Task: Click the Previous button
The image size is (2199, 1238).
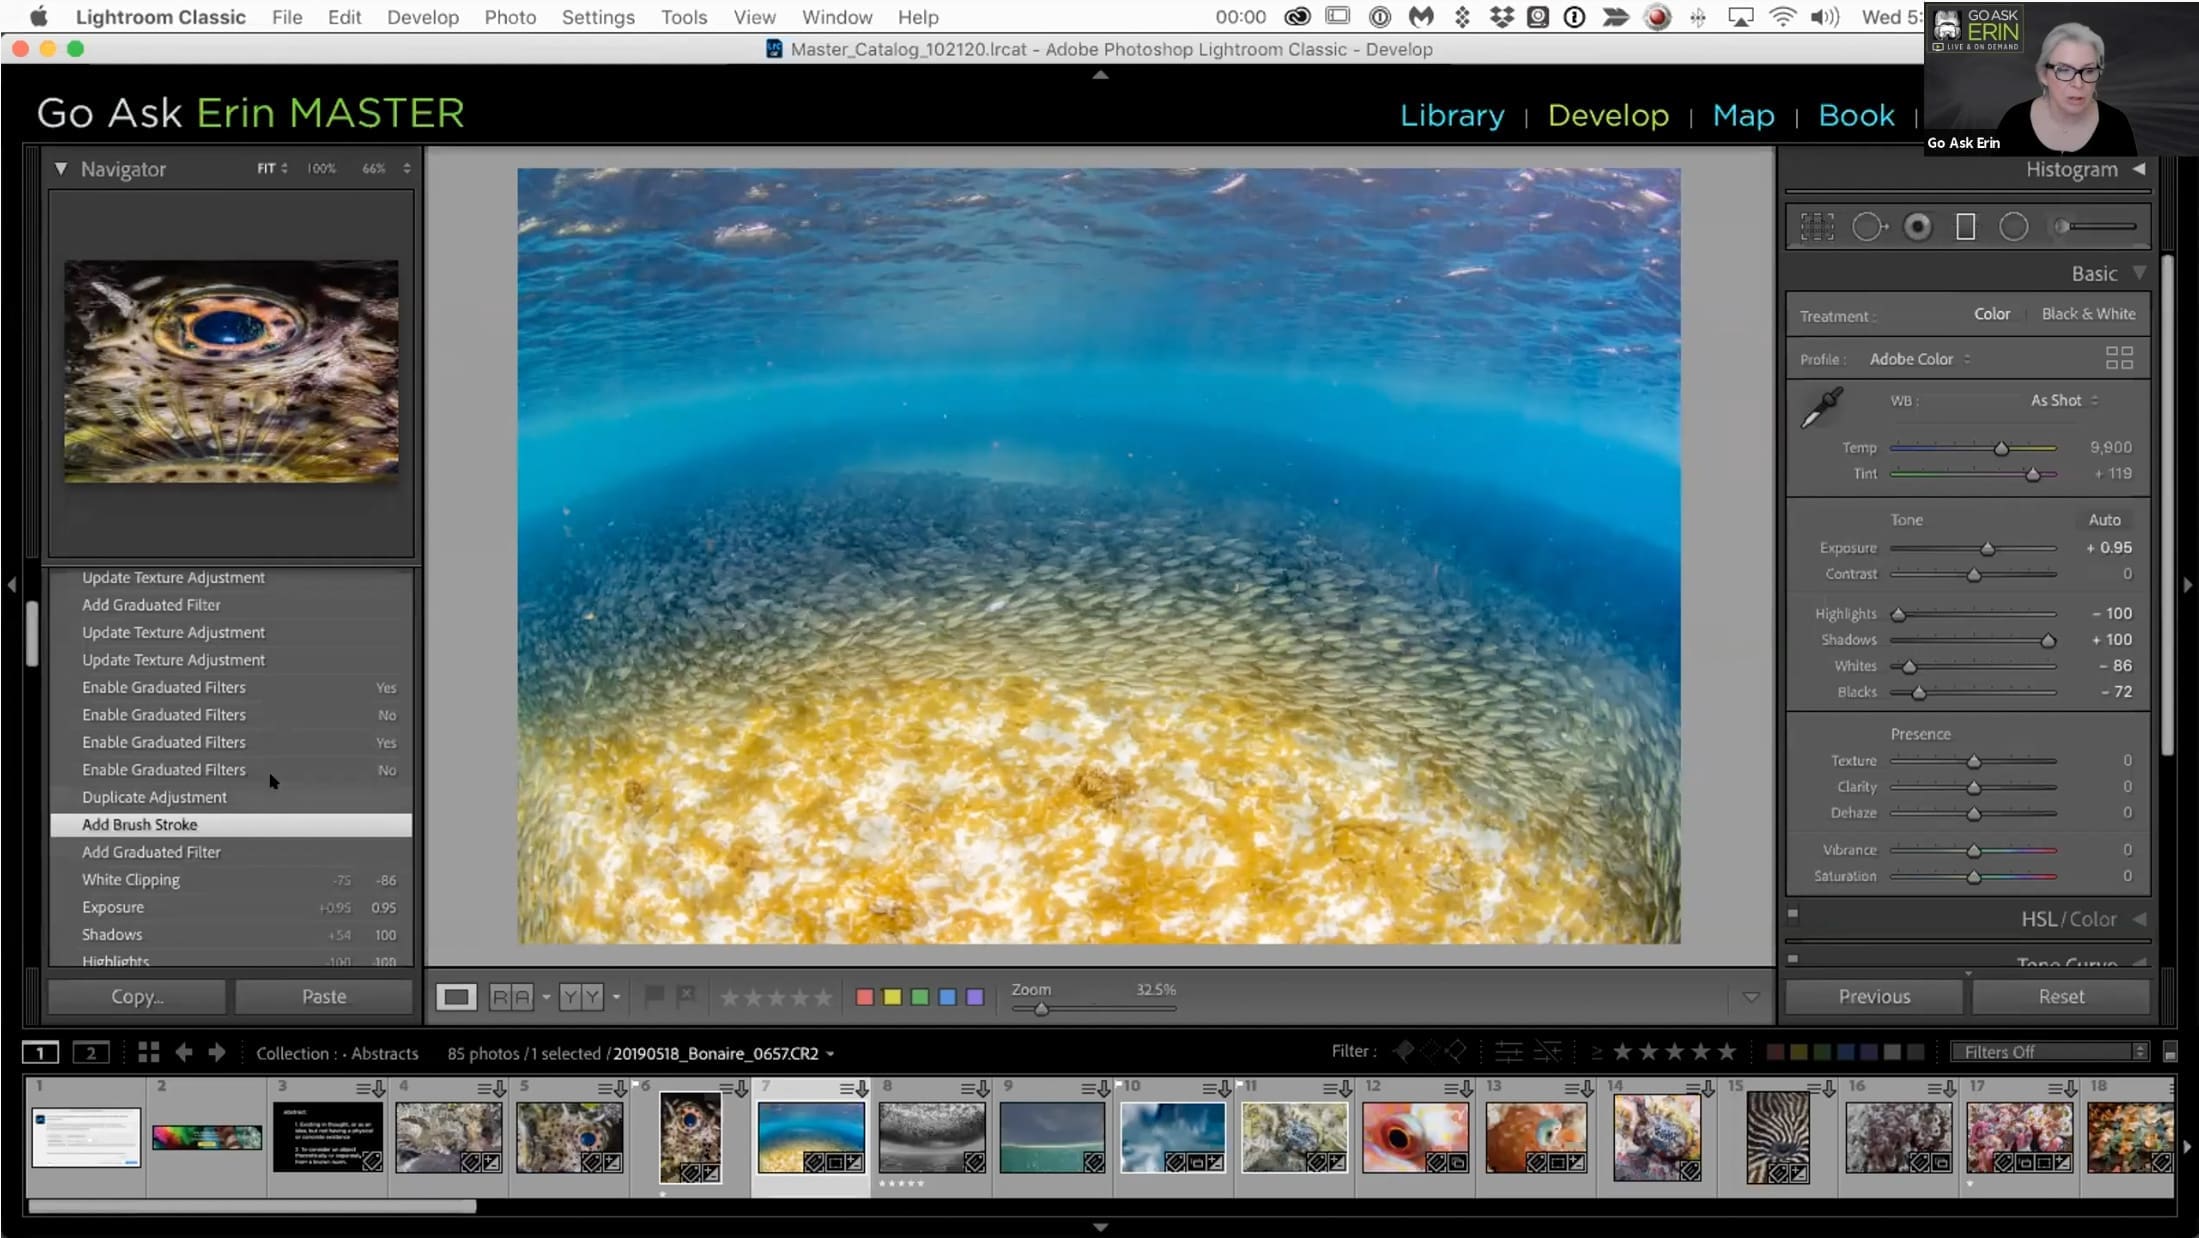Action: 1874,997
